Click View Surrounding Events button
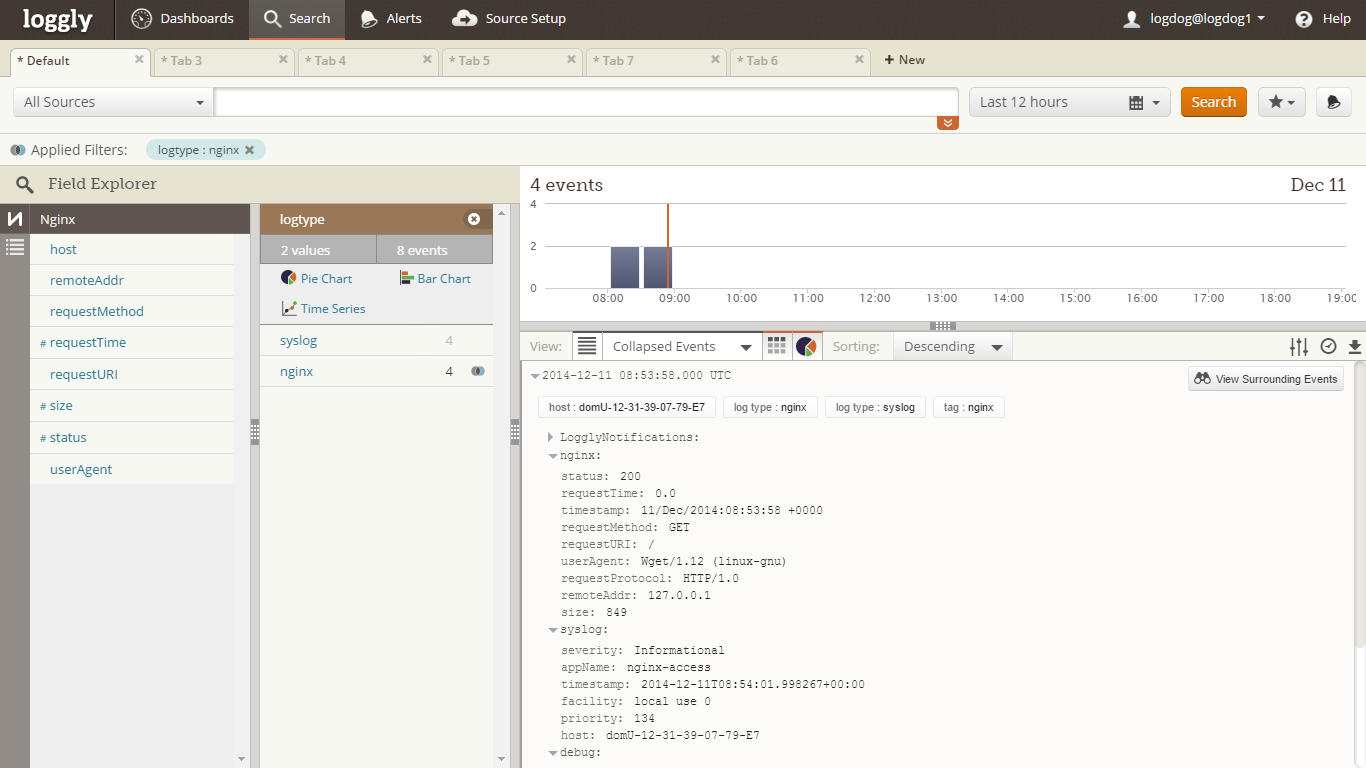1366x768 pixels. pyautogui.click(x=1265, y=379)
